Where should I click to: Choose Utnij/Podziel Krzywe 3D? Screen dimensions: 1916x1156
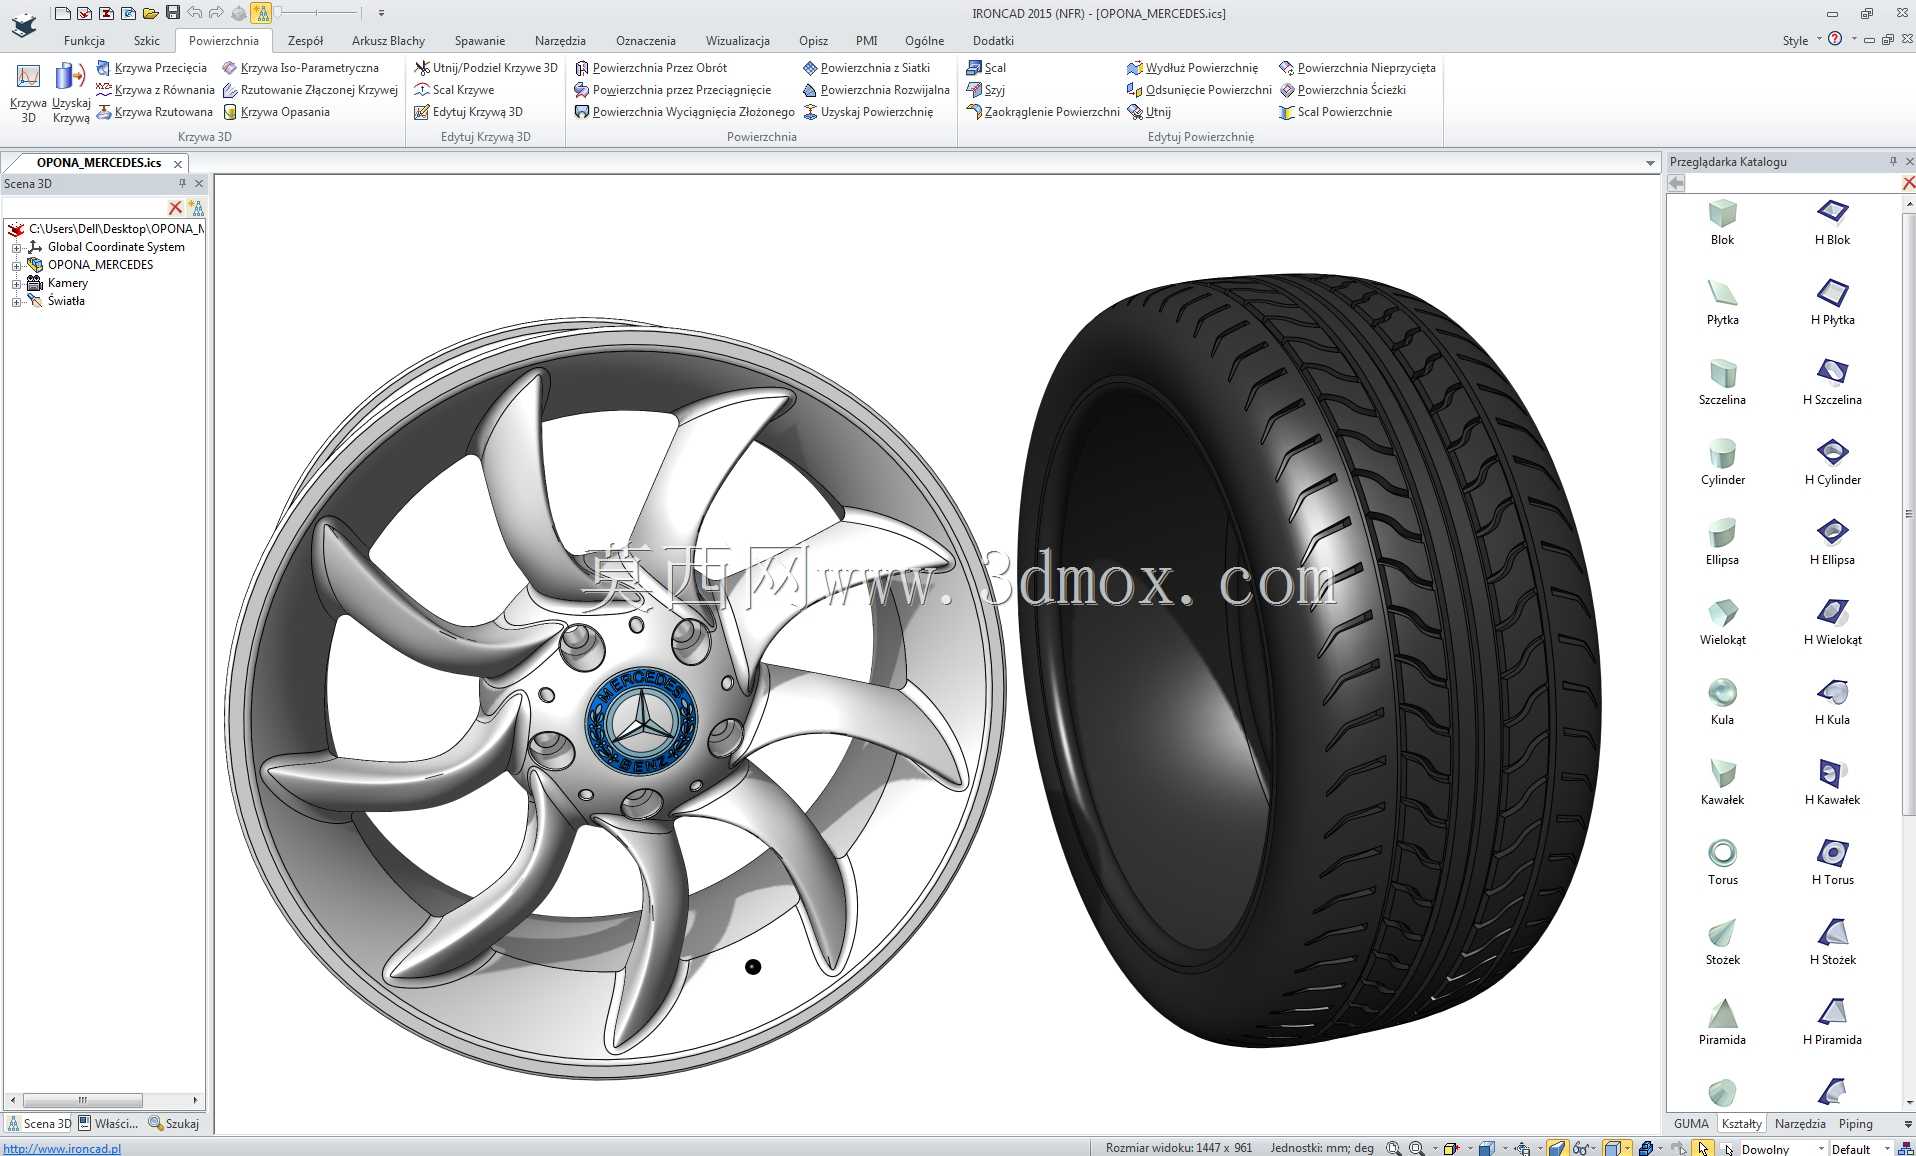(x=486, y=68)
